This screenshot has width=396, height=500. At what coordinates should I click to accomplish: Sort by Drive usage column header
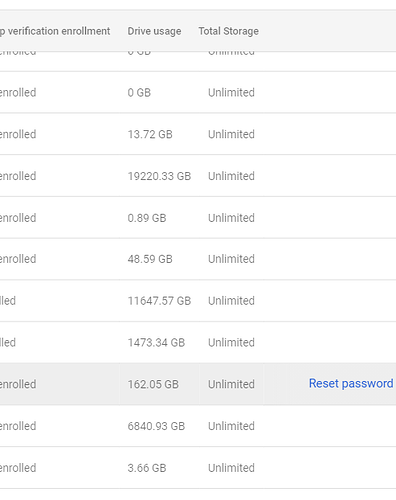154,31
